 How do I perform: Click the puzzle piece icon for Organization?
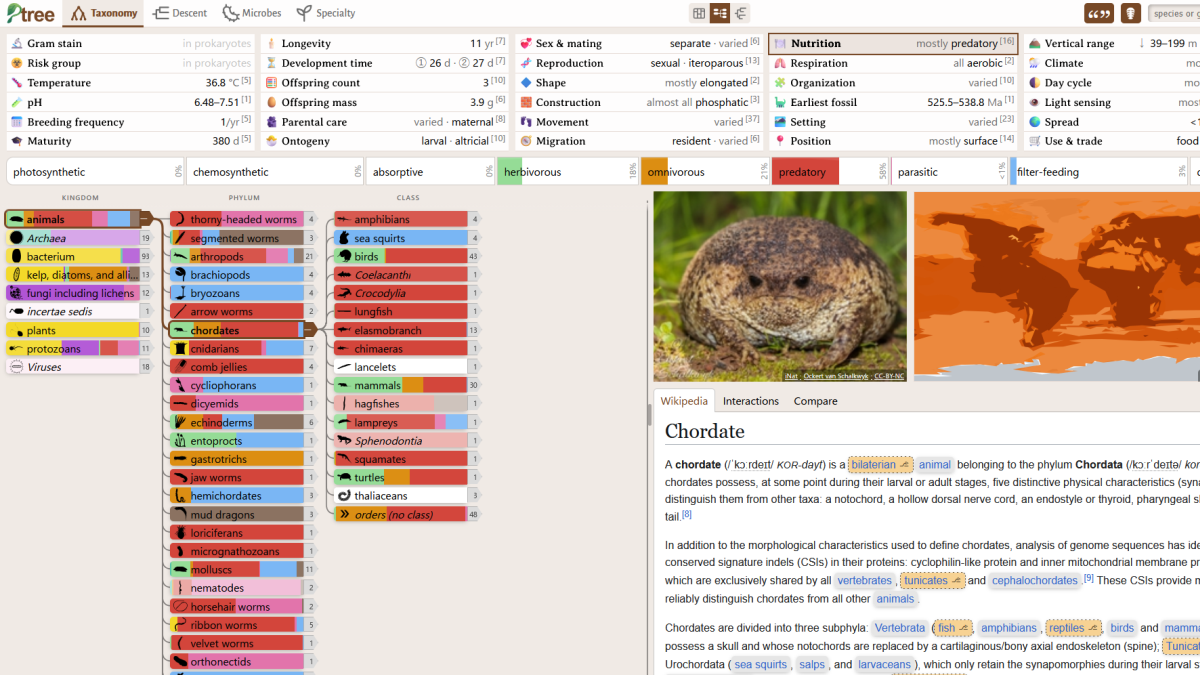tap(781, 83)
